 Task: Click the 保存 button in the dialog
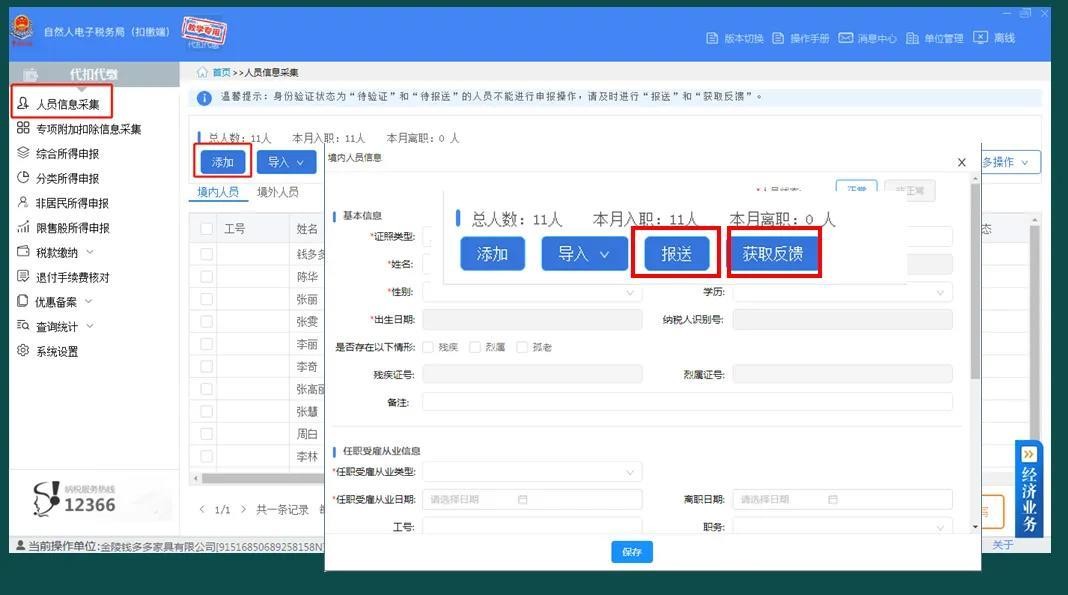coord(632,552)
